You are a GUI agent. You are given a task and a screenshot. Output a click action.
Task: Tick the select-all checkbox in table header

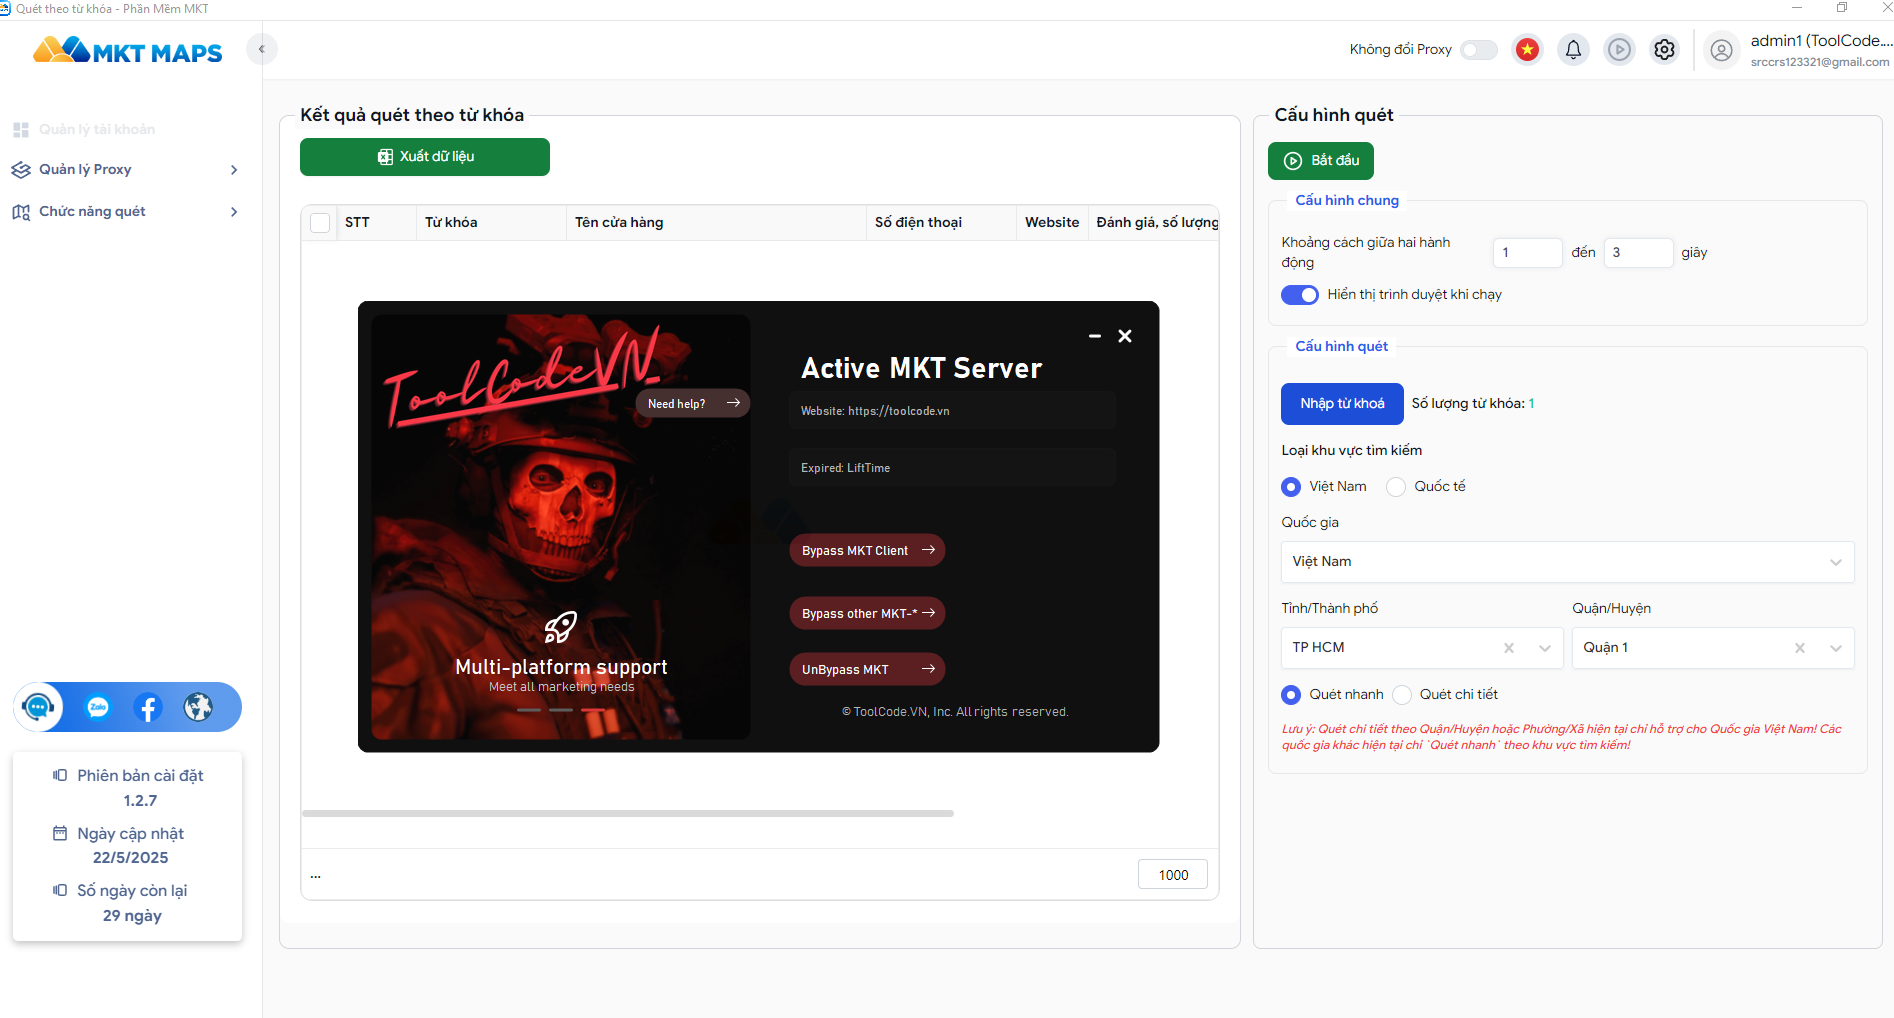click(320, 223)
